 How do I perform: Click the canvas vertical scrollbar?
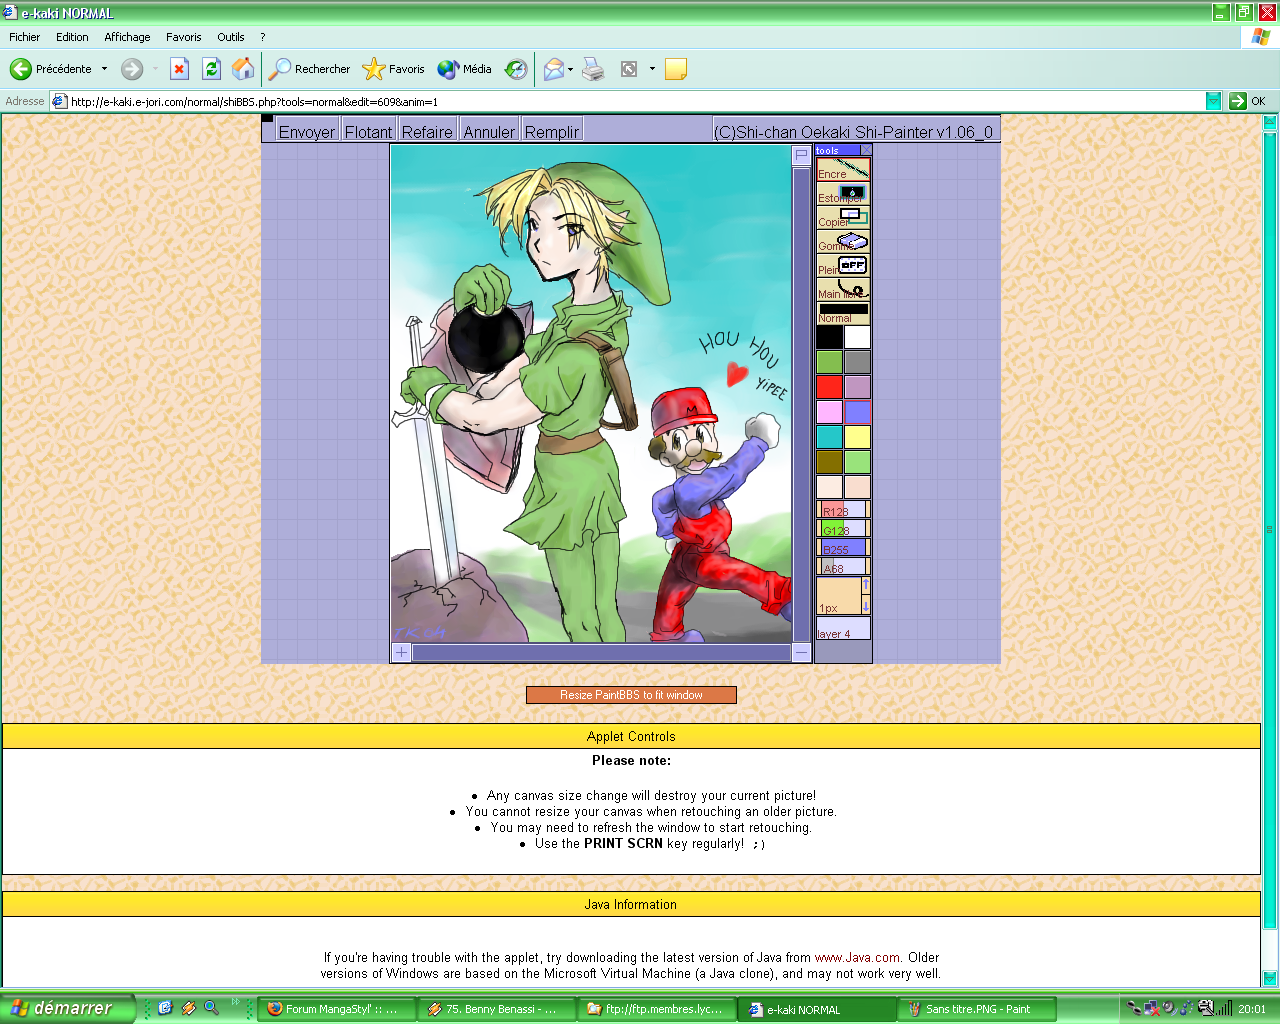[x=801, y=404]
